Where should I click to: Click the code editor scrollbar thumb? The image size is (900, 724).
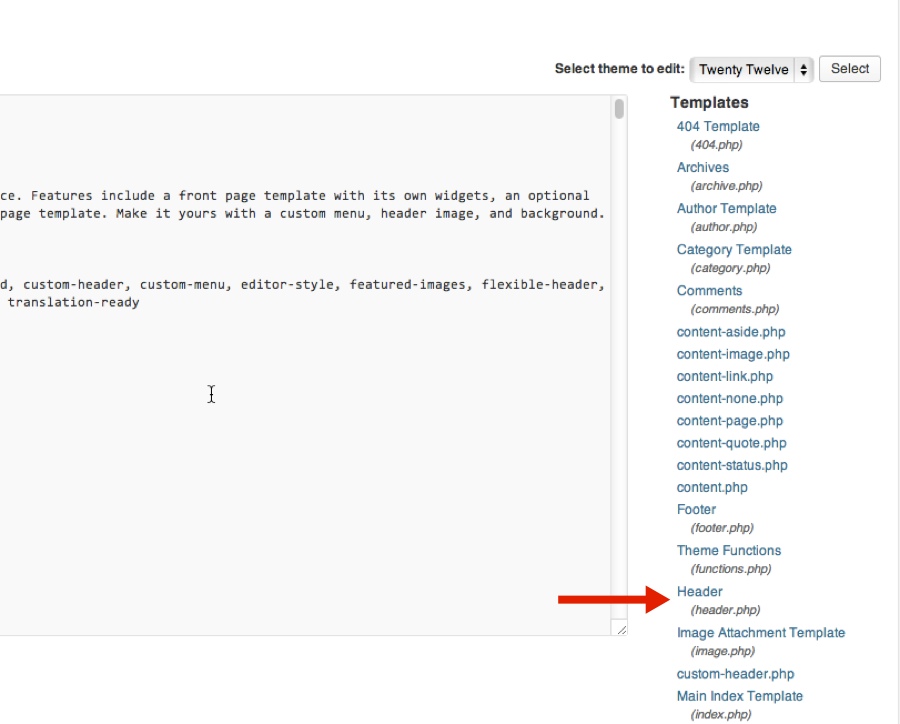click(619, 109)
